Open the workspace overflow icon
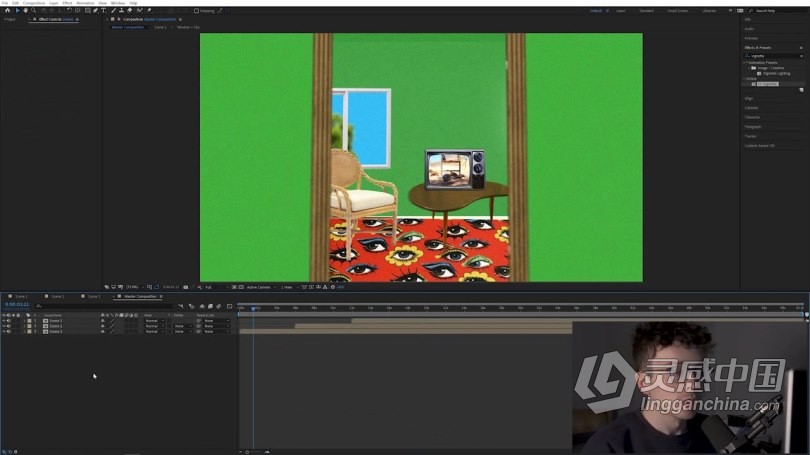 [730, 10]
